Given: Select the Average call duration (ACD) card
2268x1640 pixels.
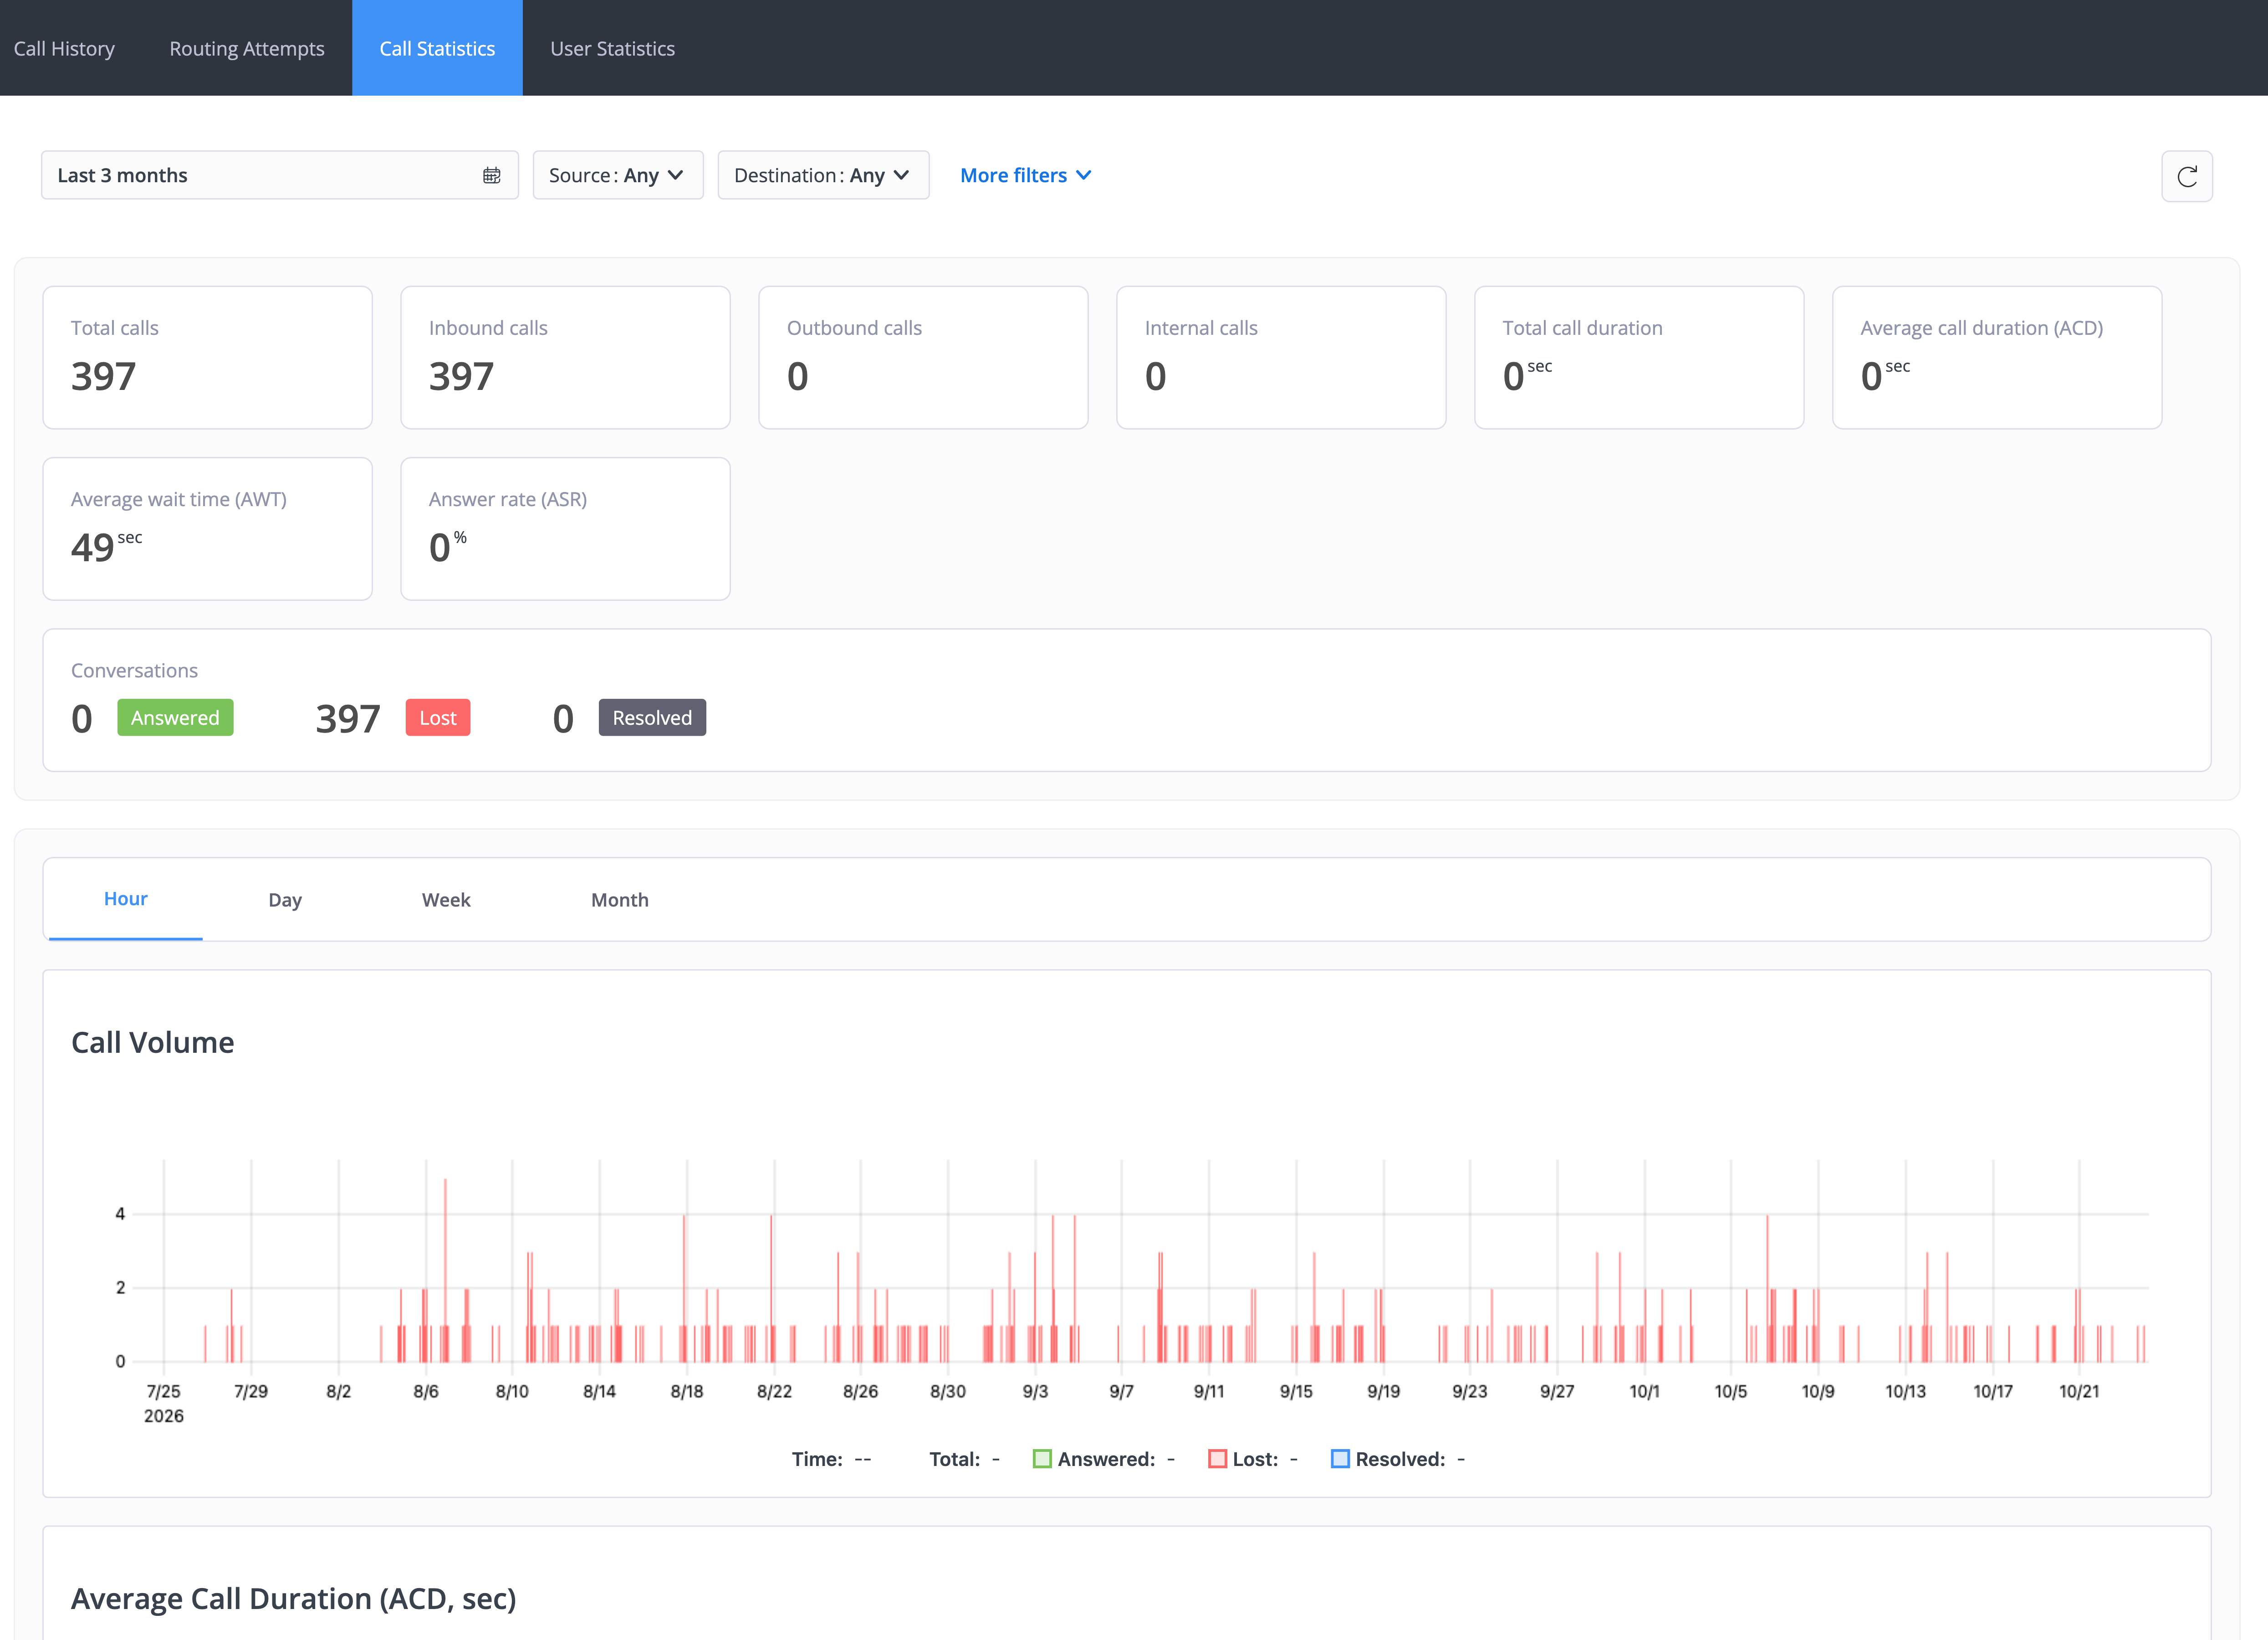Looking at the screenshot, I should pos(1998,358).
